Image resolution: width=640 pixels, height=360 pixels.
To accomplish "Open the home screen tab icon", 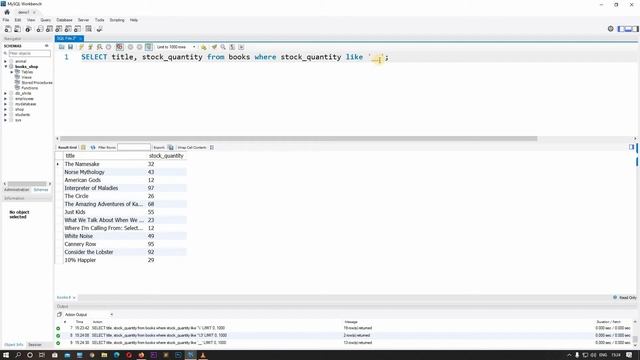I will [x=7, y=12].
